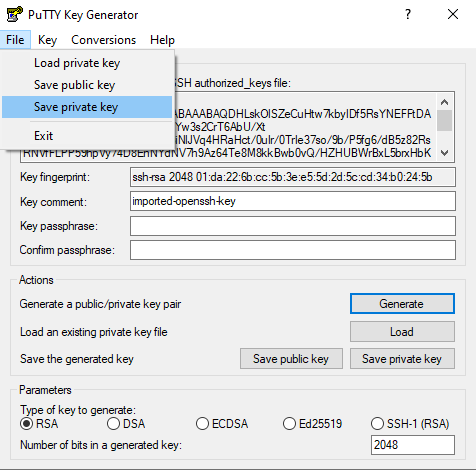Open the Key menu
This screenshot has width=476, height=470.
(x=47, y=40)
